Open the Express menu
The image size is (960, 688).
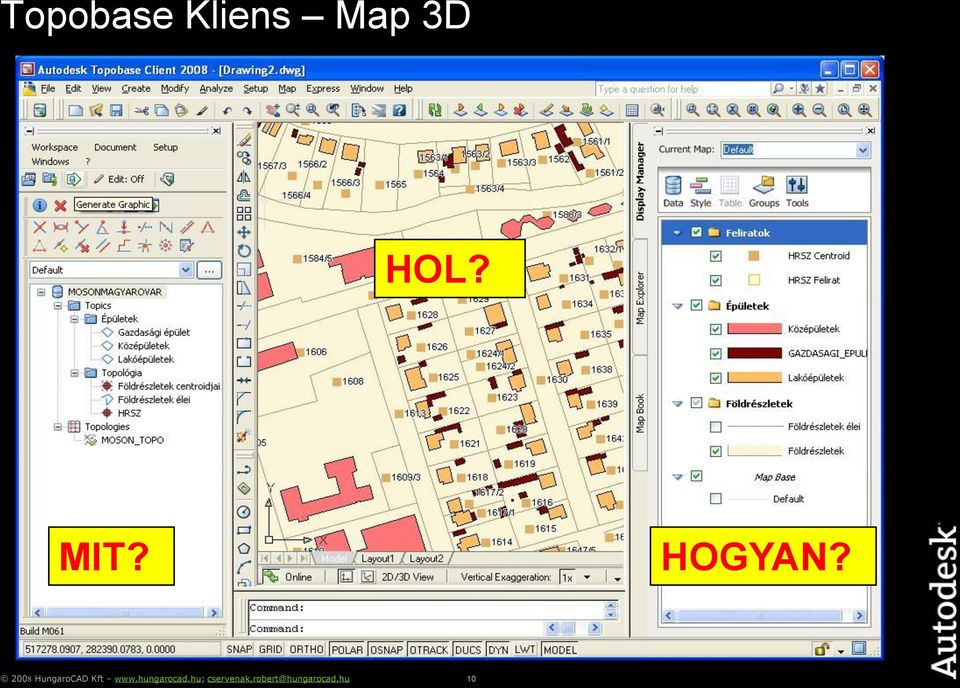pos(323,89)
